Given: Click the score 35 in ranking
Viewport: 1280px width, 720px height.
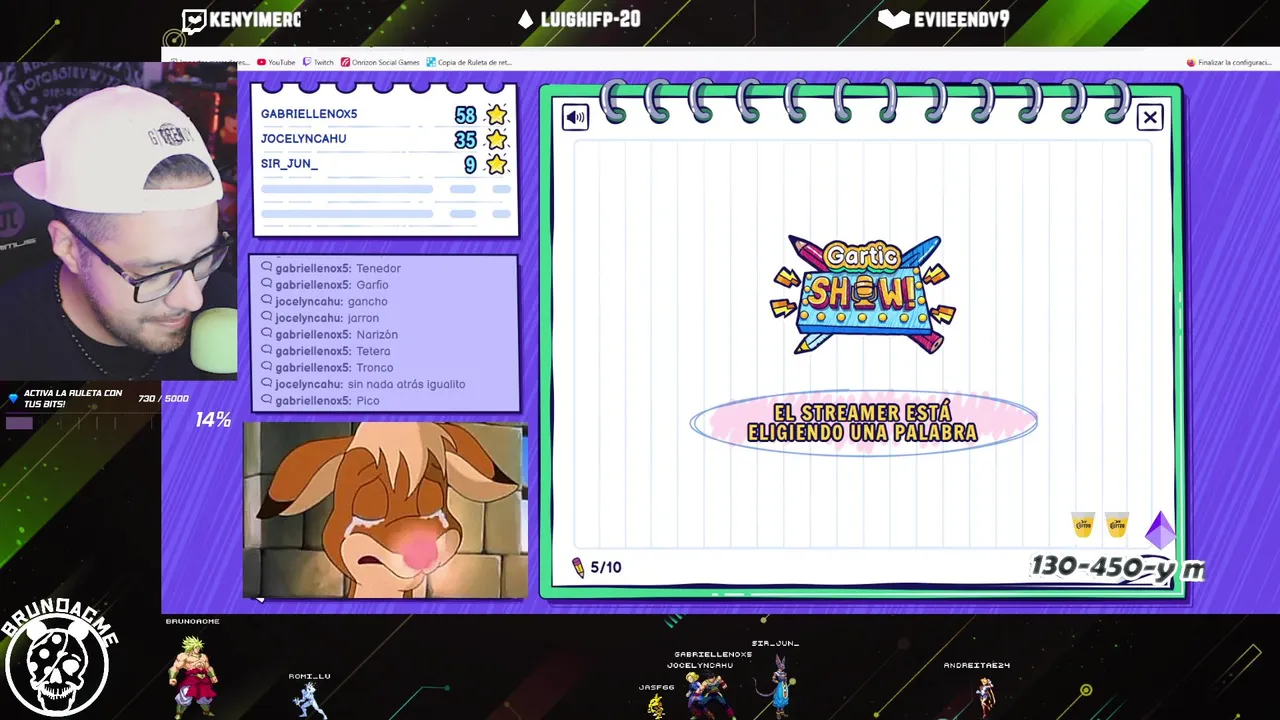Looking at the screenshot, I should 466,139.
